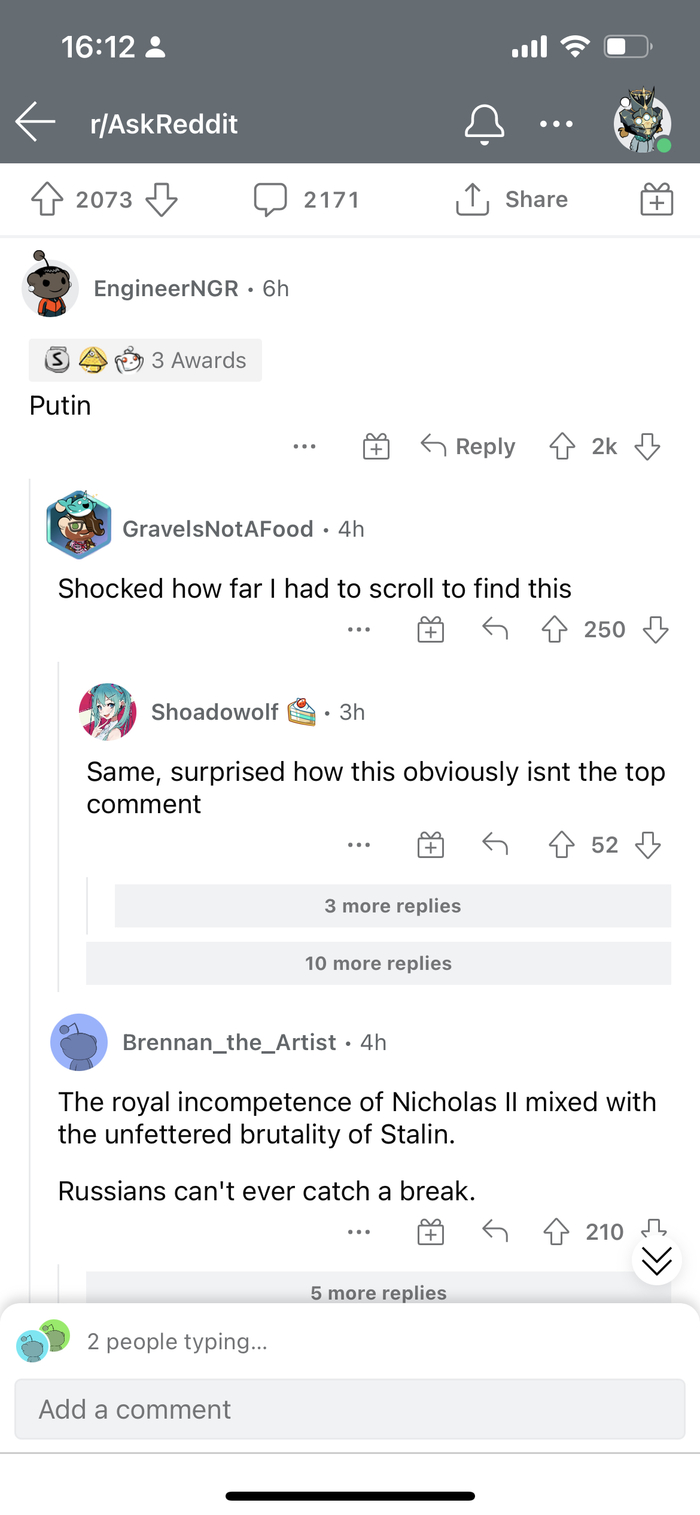
Task: Open Brennan_the_Artist's user profile
Action: [x=228, y=1042]
